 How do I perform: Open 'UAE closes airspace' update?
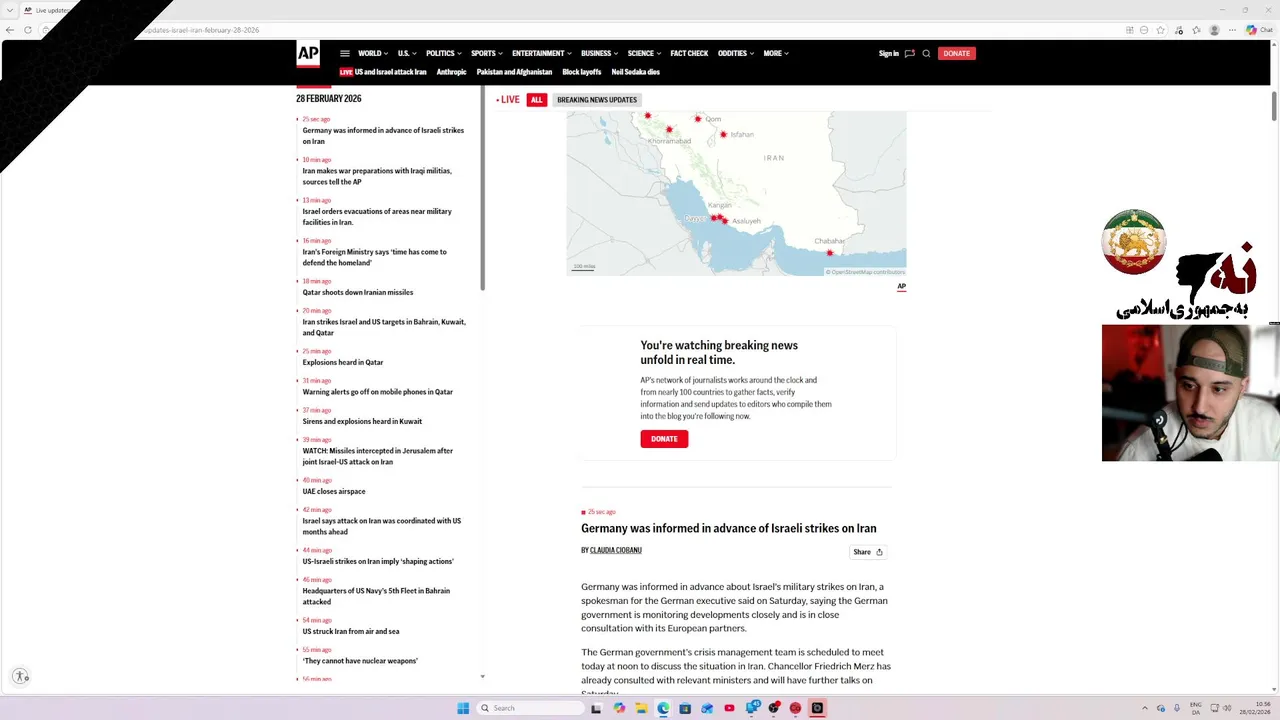click(334, 492)
